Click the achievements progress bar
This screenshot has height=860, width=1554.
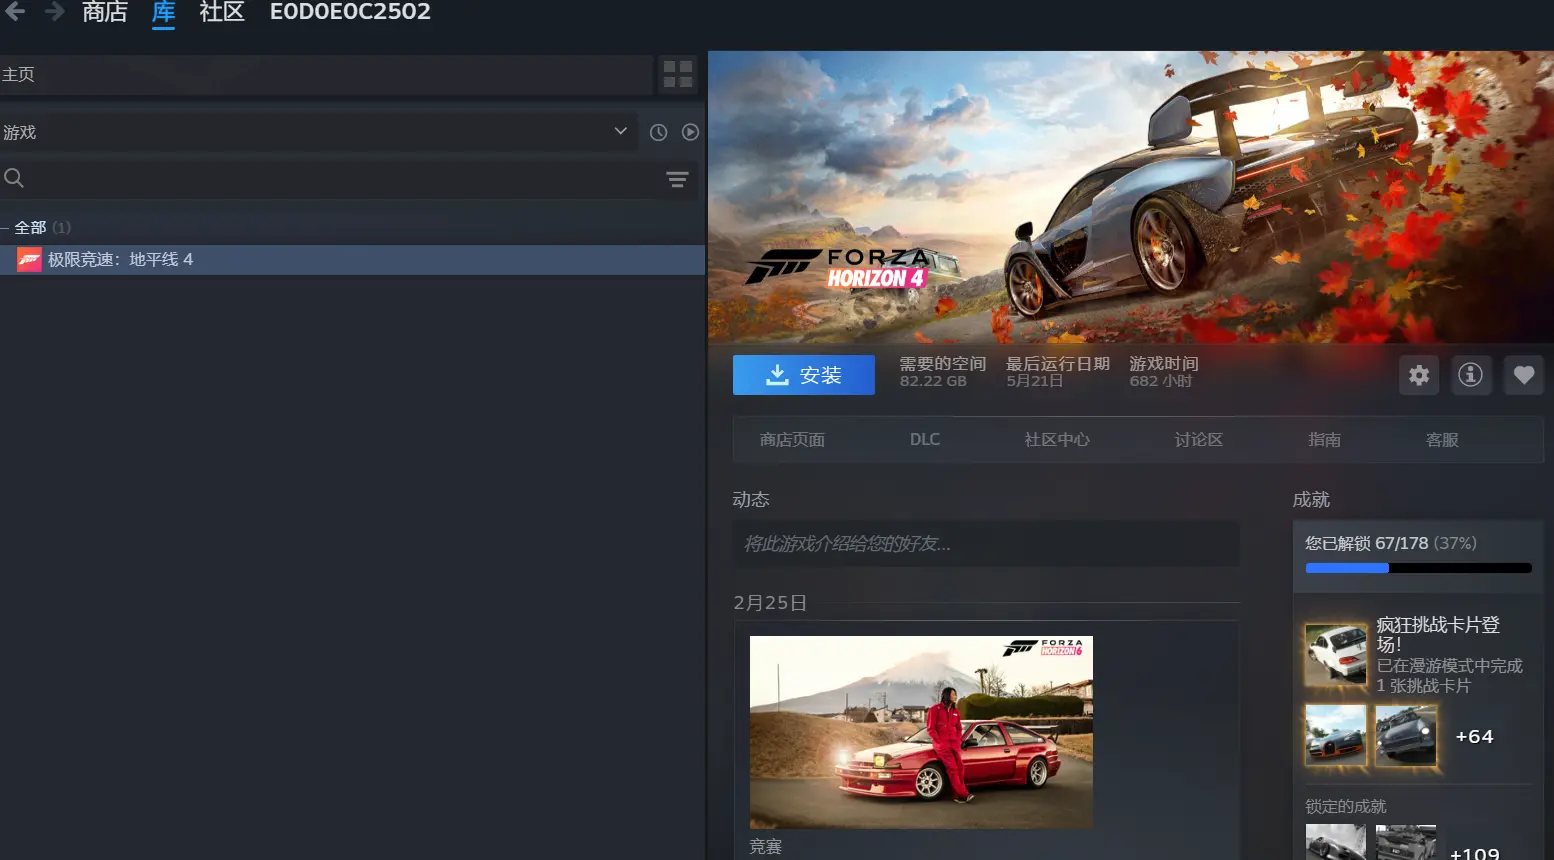[1418, 568]
